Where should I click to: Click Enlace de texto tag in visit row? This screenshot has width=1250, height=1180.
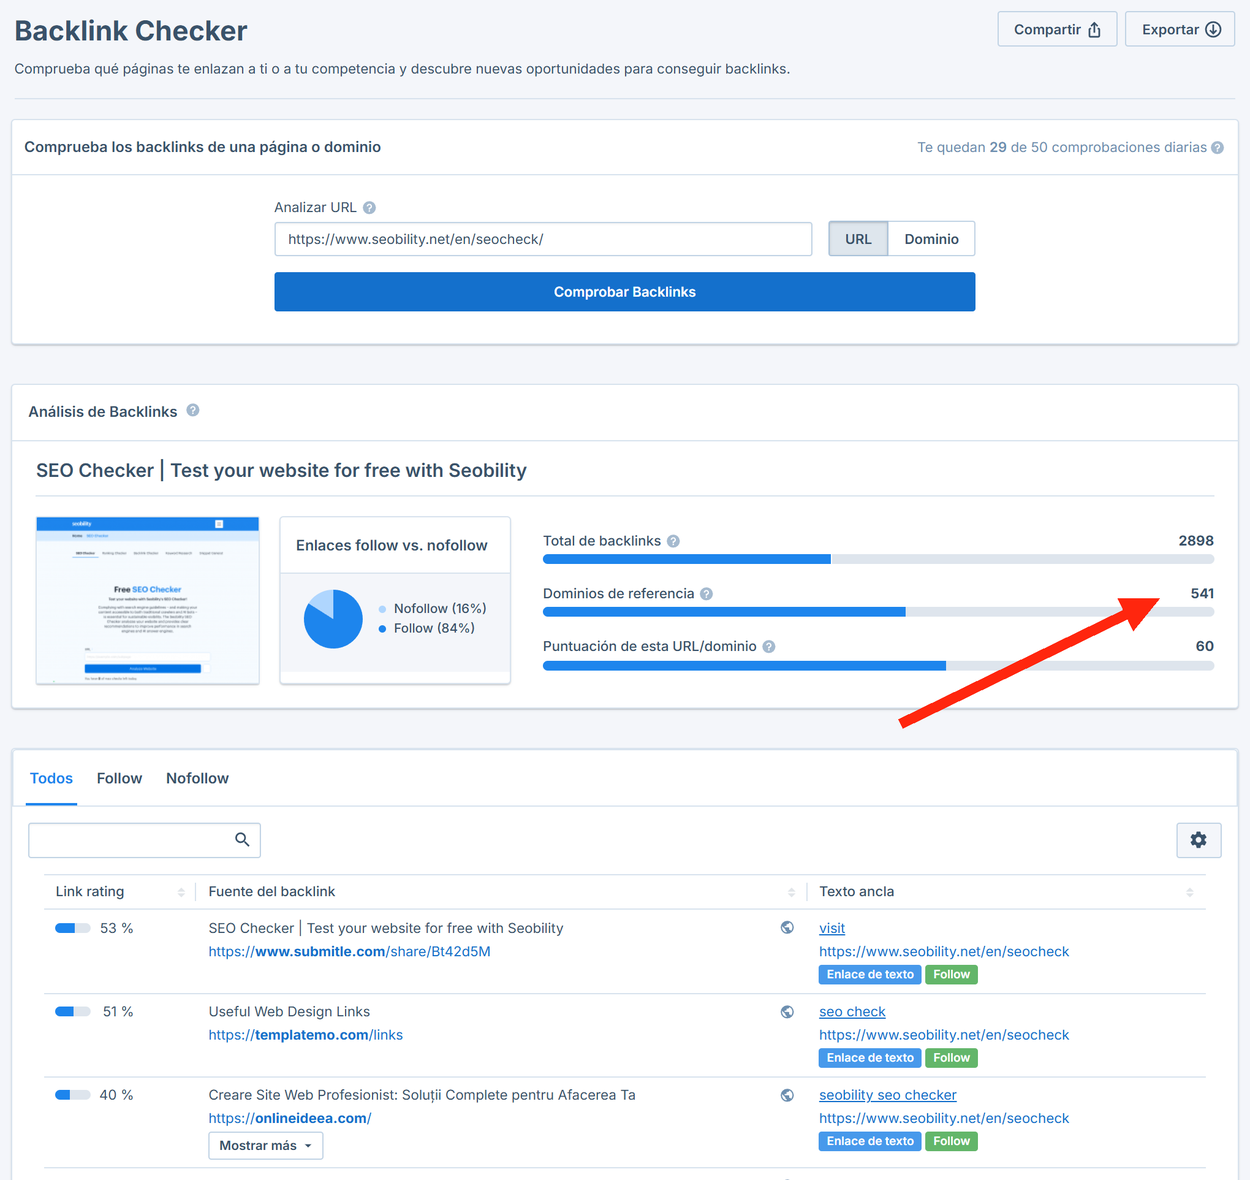coord(870,975)
